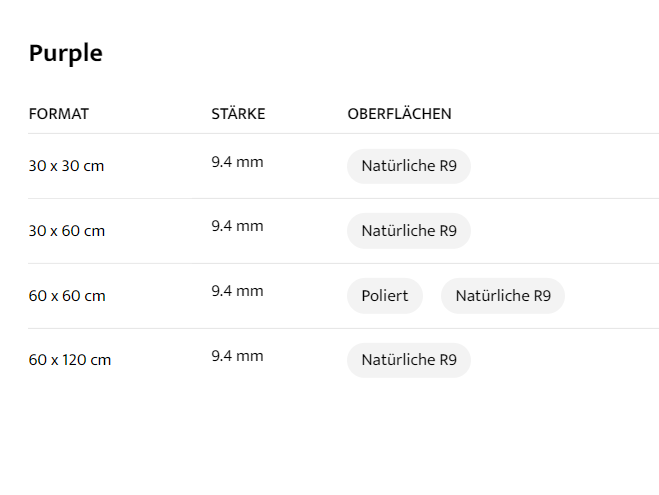The image size is (659, 495).
Task: Select the 30 x 60 cm format
Action: (66, 231)
